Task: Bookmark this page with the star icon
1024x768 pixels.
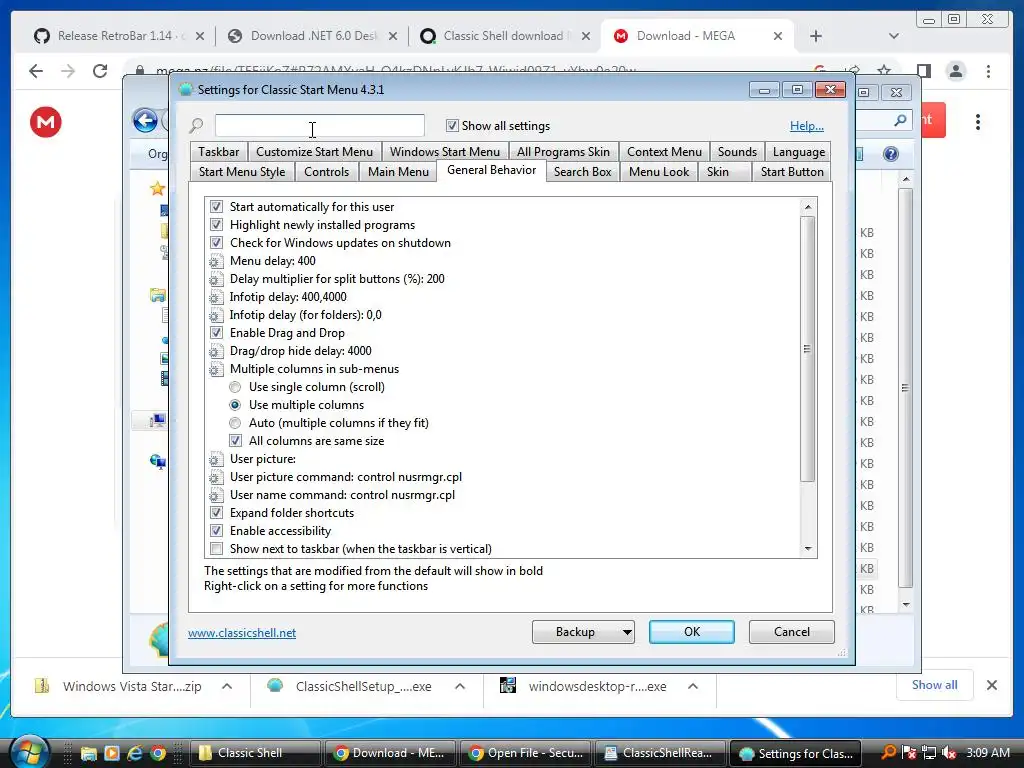Action: (884, 69)
